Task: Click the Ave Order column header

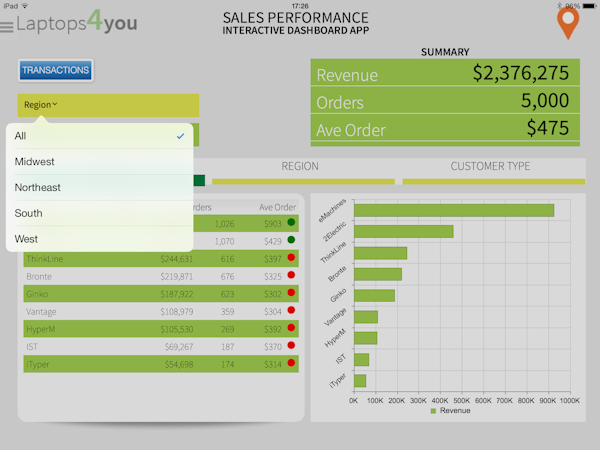Action: [277, 207]
